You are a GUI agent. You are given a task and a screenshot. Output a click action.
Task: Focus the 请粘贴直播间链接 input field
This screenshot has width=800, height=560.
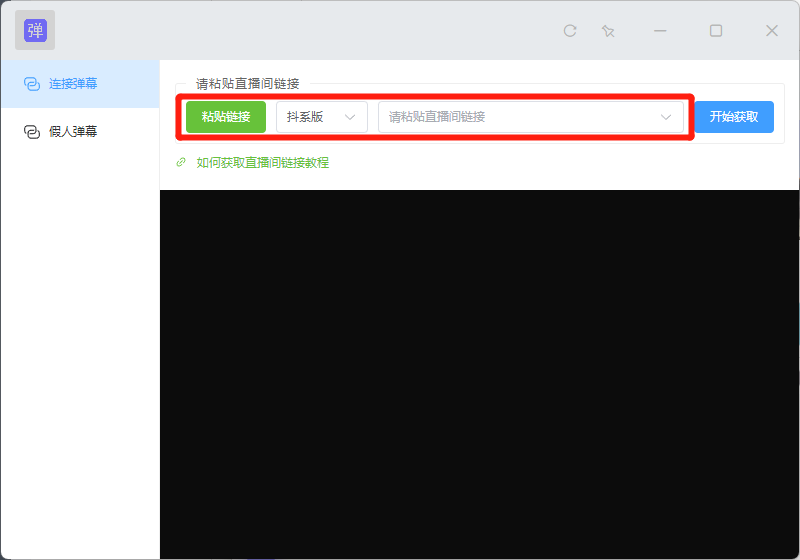pyautogui.click(x=515, y=117)
